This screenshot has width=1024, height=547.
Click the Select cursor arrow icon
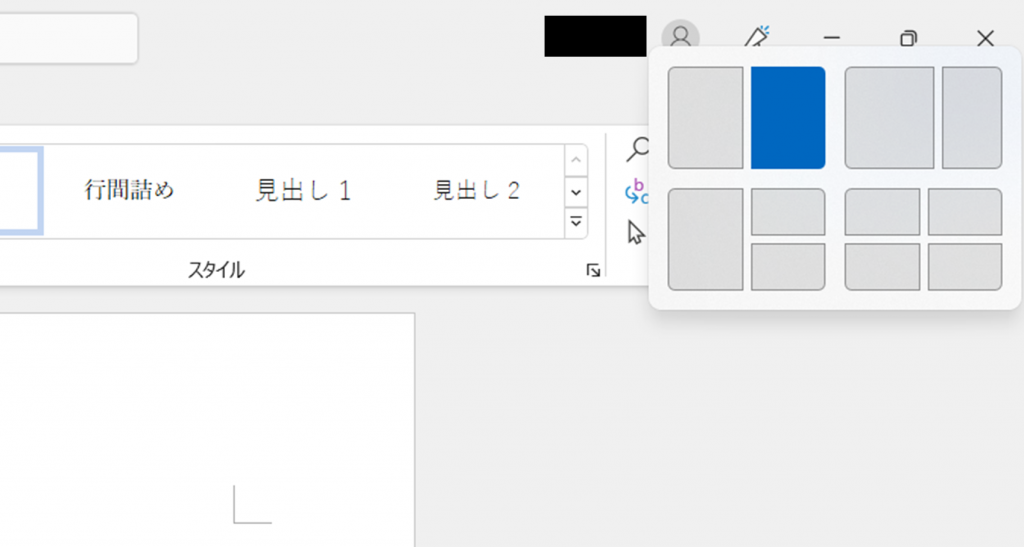(636, 232)
